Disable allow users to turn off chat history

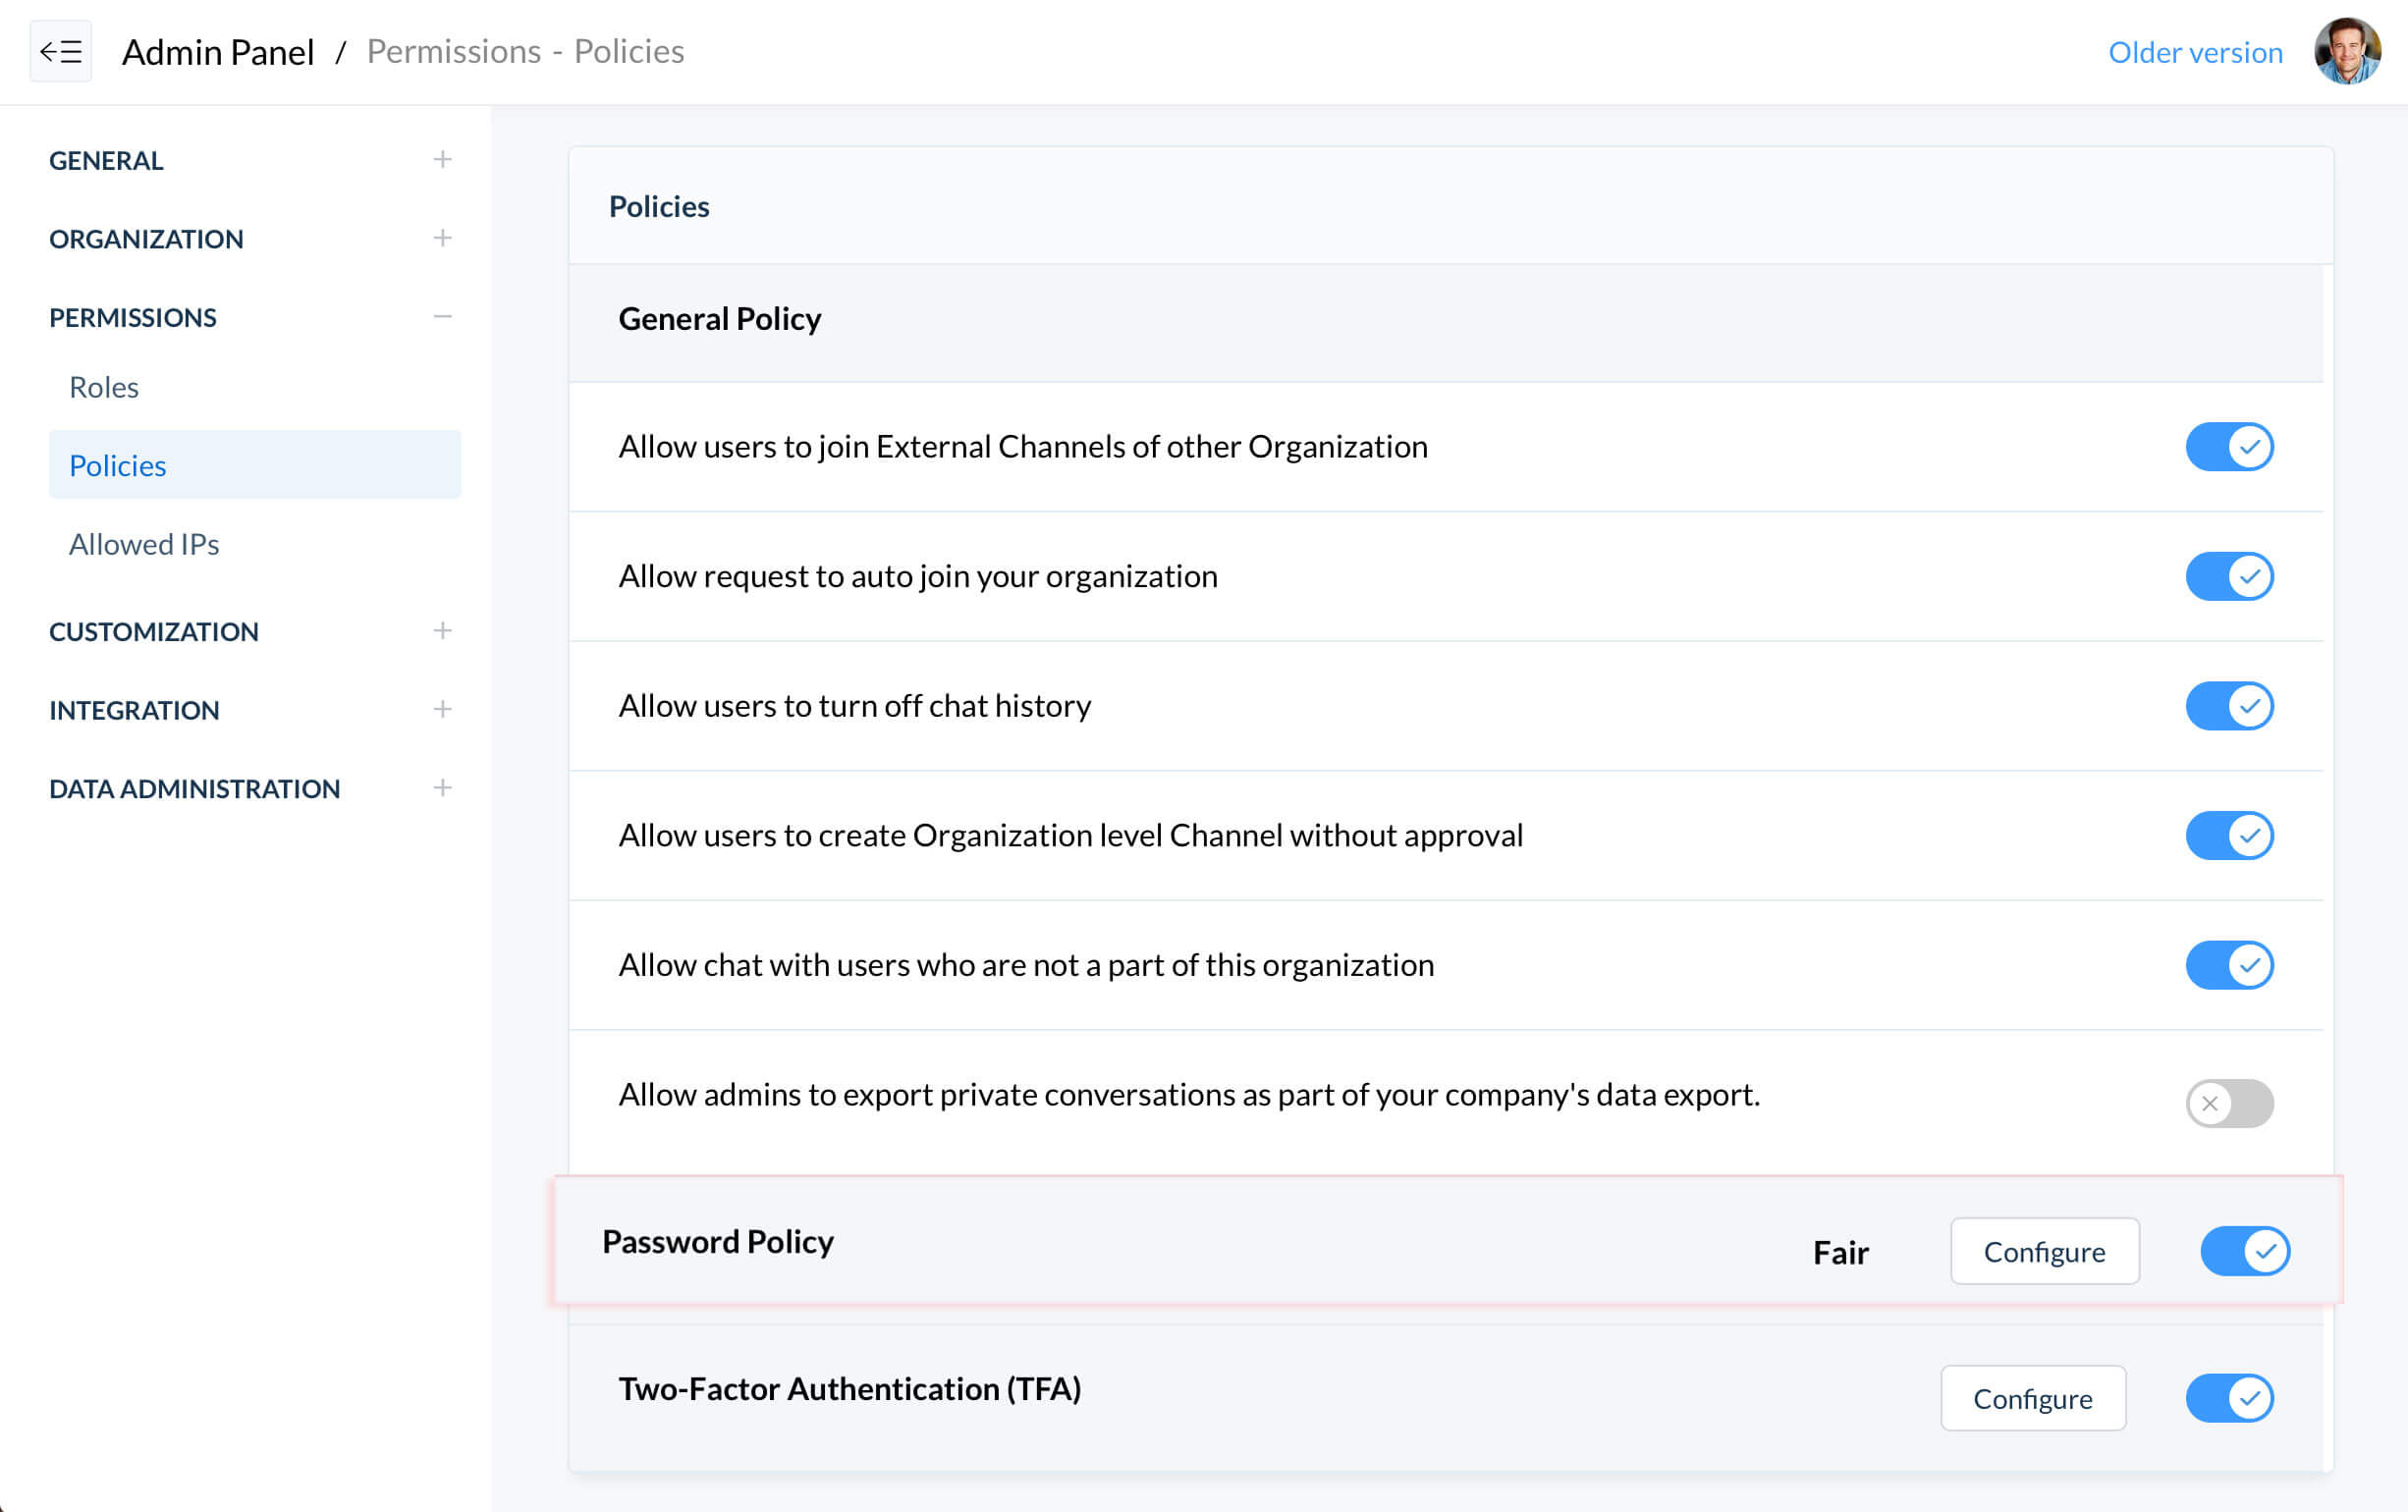(2230, 705)
